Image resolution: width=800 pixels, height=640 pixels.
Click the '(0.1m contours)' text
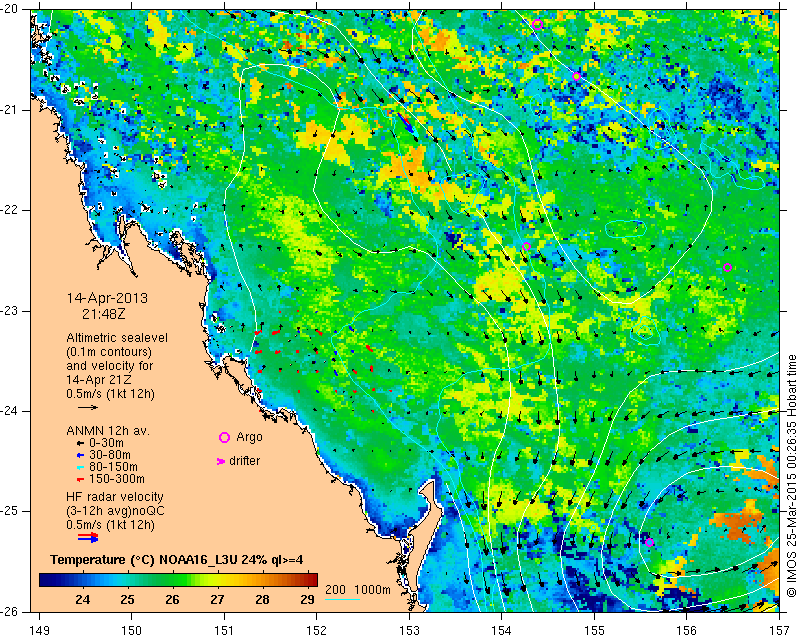click(x=109, y=352)
